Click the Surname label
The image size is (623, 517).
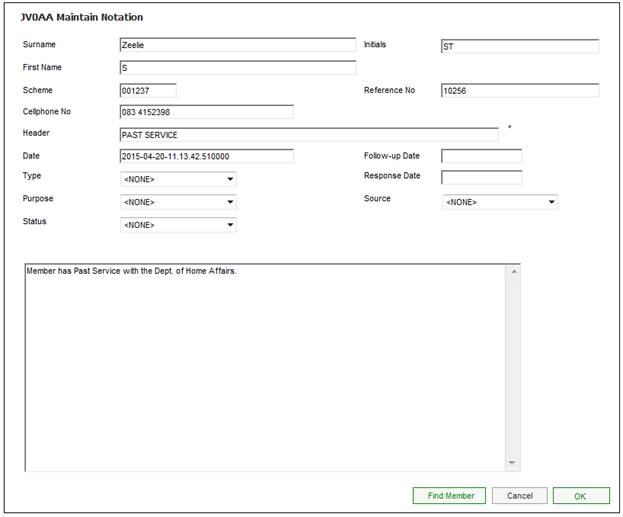[39, 44]
